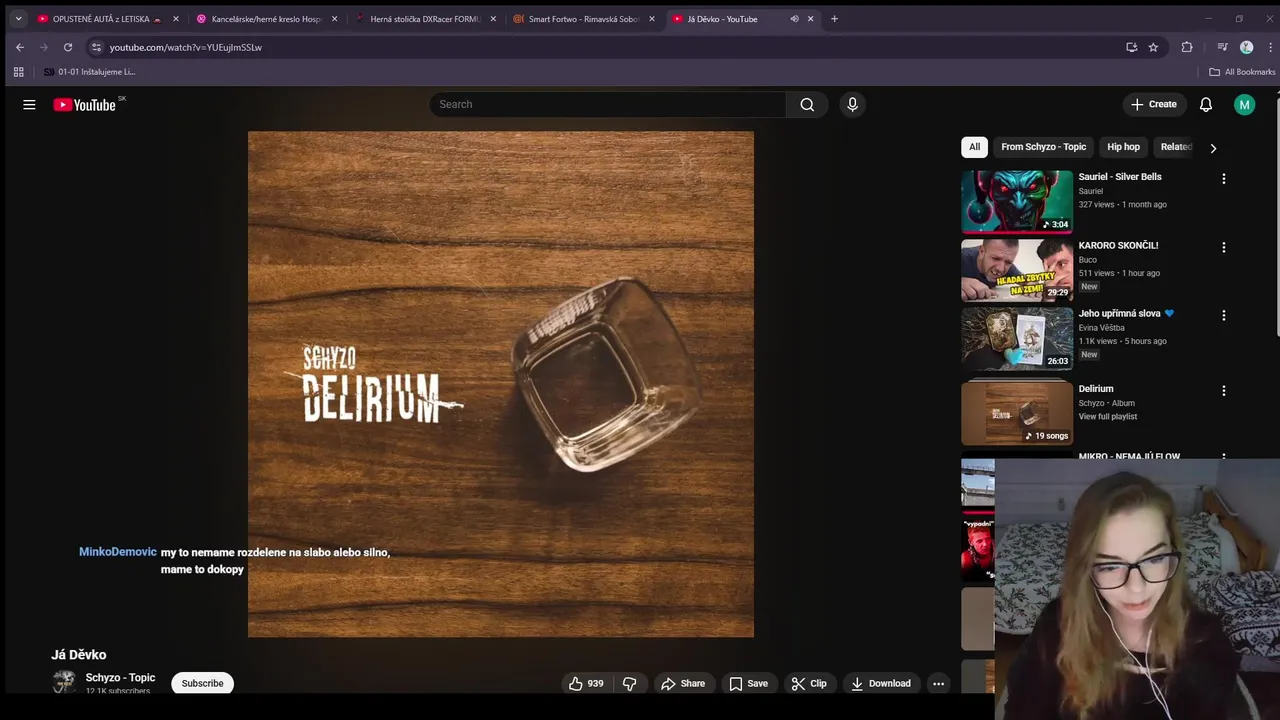Screen dimensions: 1280x720
Task: Open Chrome three-dot menu
Action: pos(1270,47)
